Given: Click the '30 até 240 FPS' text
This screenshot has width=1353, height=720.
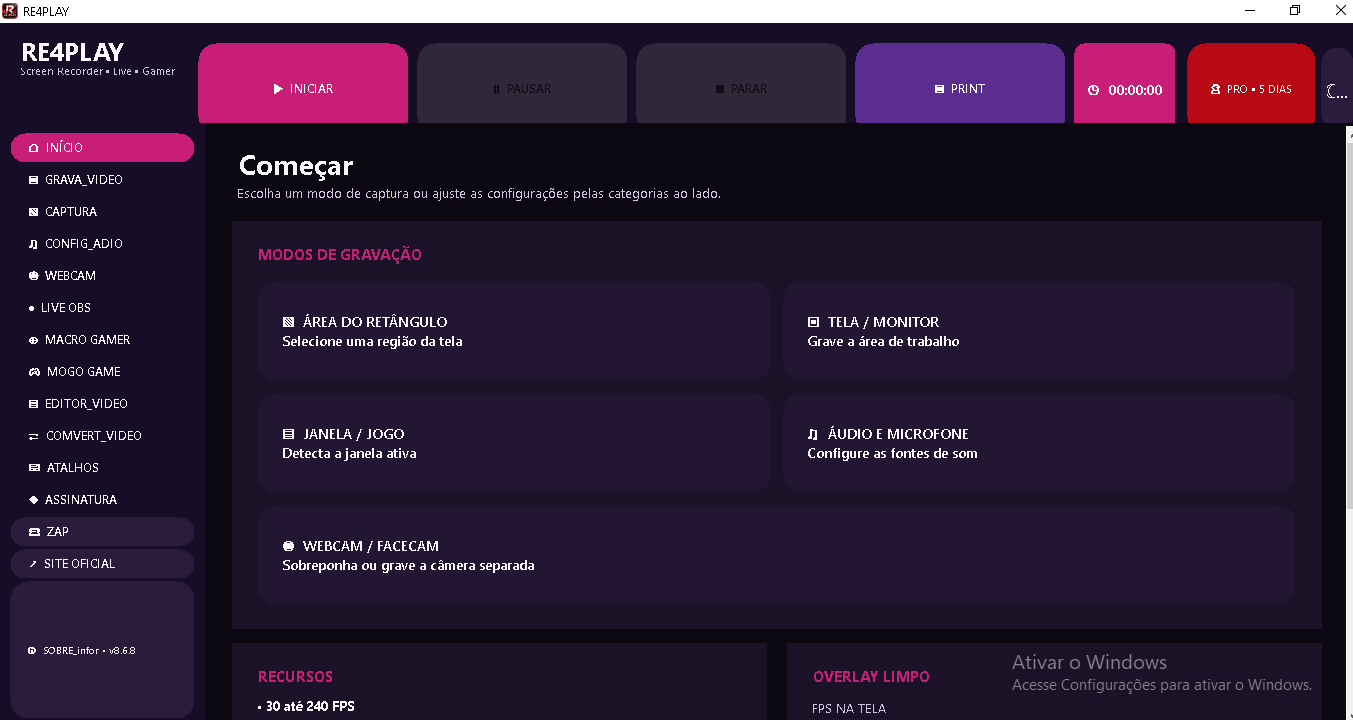Looking at the screenshot, I should click(x=310, y=707).
